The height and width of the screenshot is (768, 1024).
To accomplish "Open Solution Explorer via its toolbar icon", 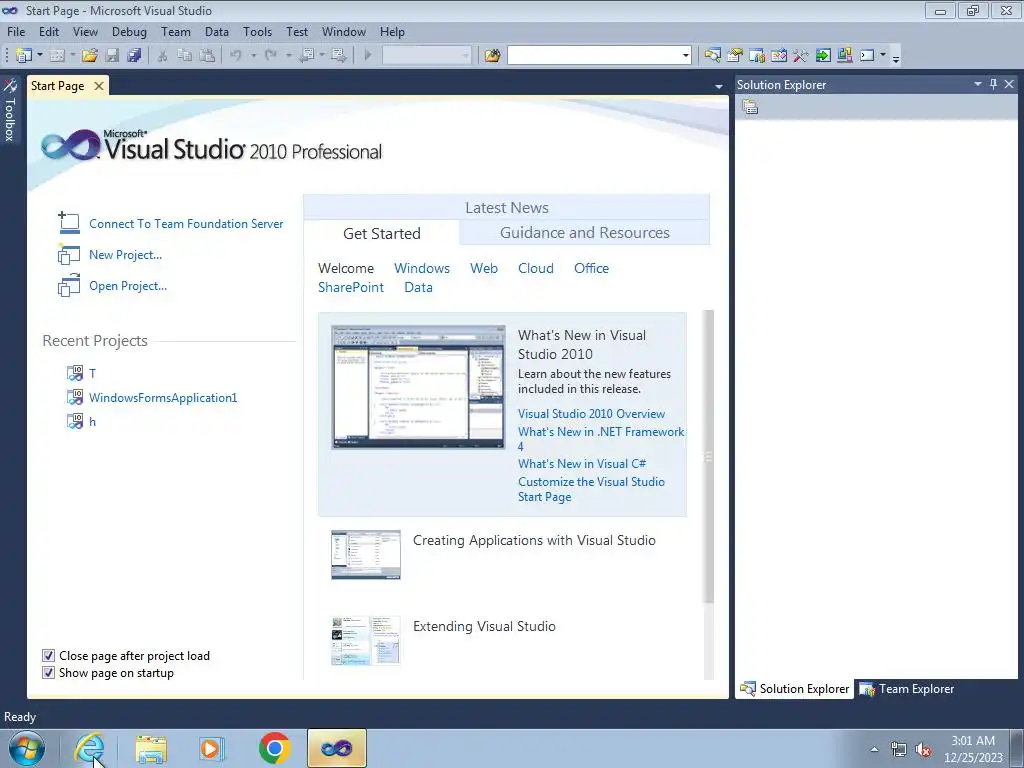I will (712, 56).
